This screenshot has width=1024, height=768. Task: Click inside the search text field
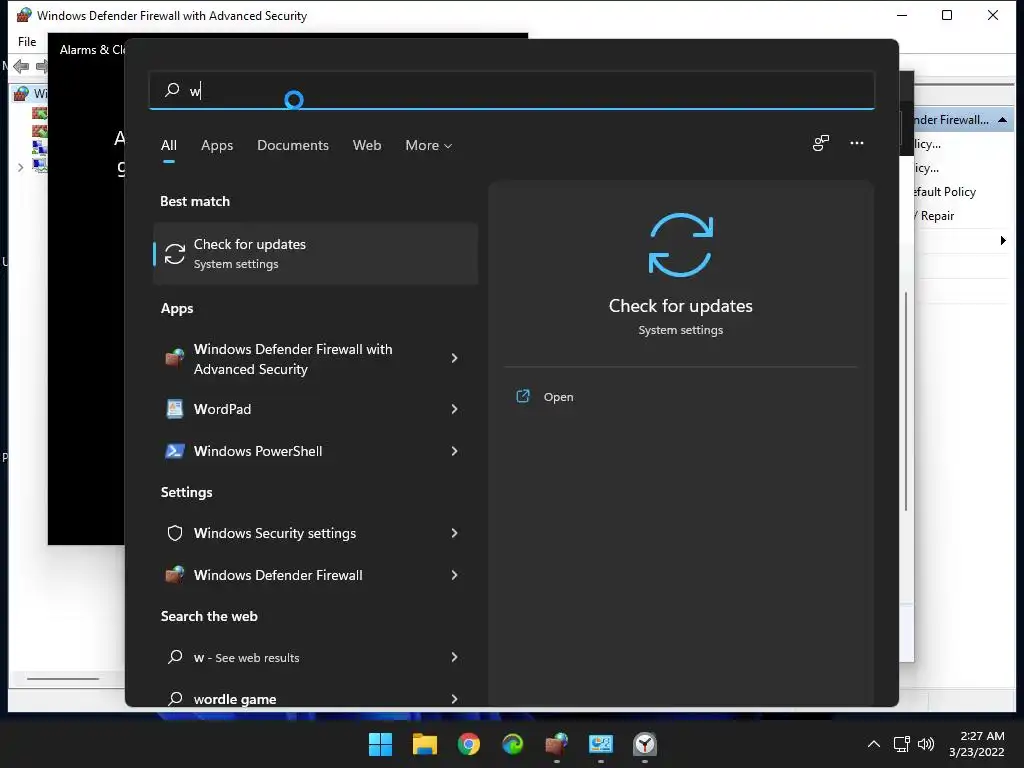click(511, 89)
